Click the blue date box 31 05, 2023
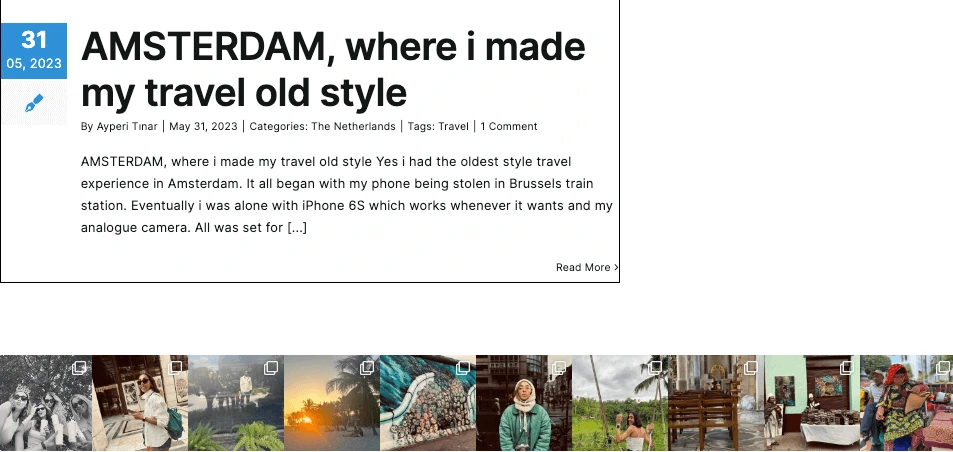953x452 pixels. tap(33, 51)
